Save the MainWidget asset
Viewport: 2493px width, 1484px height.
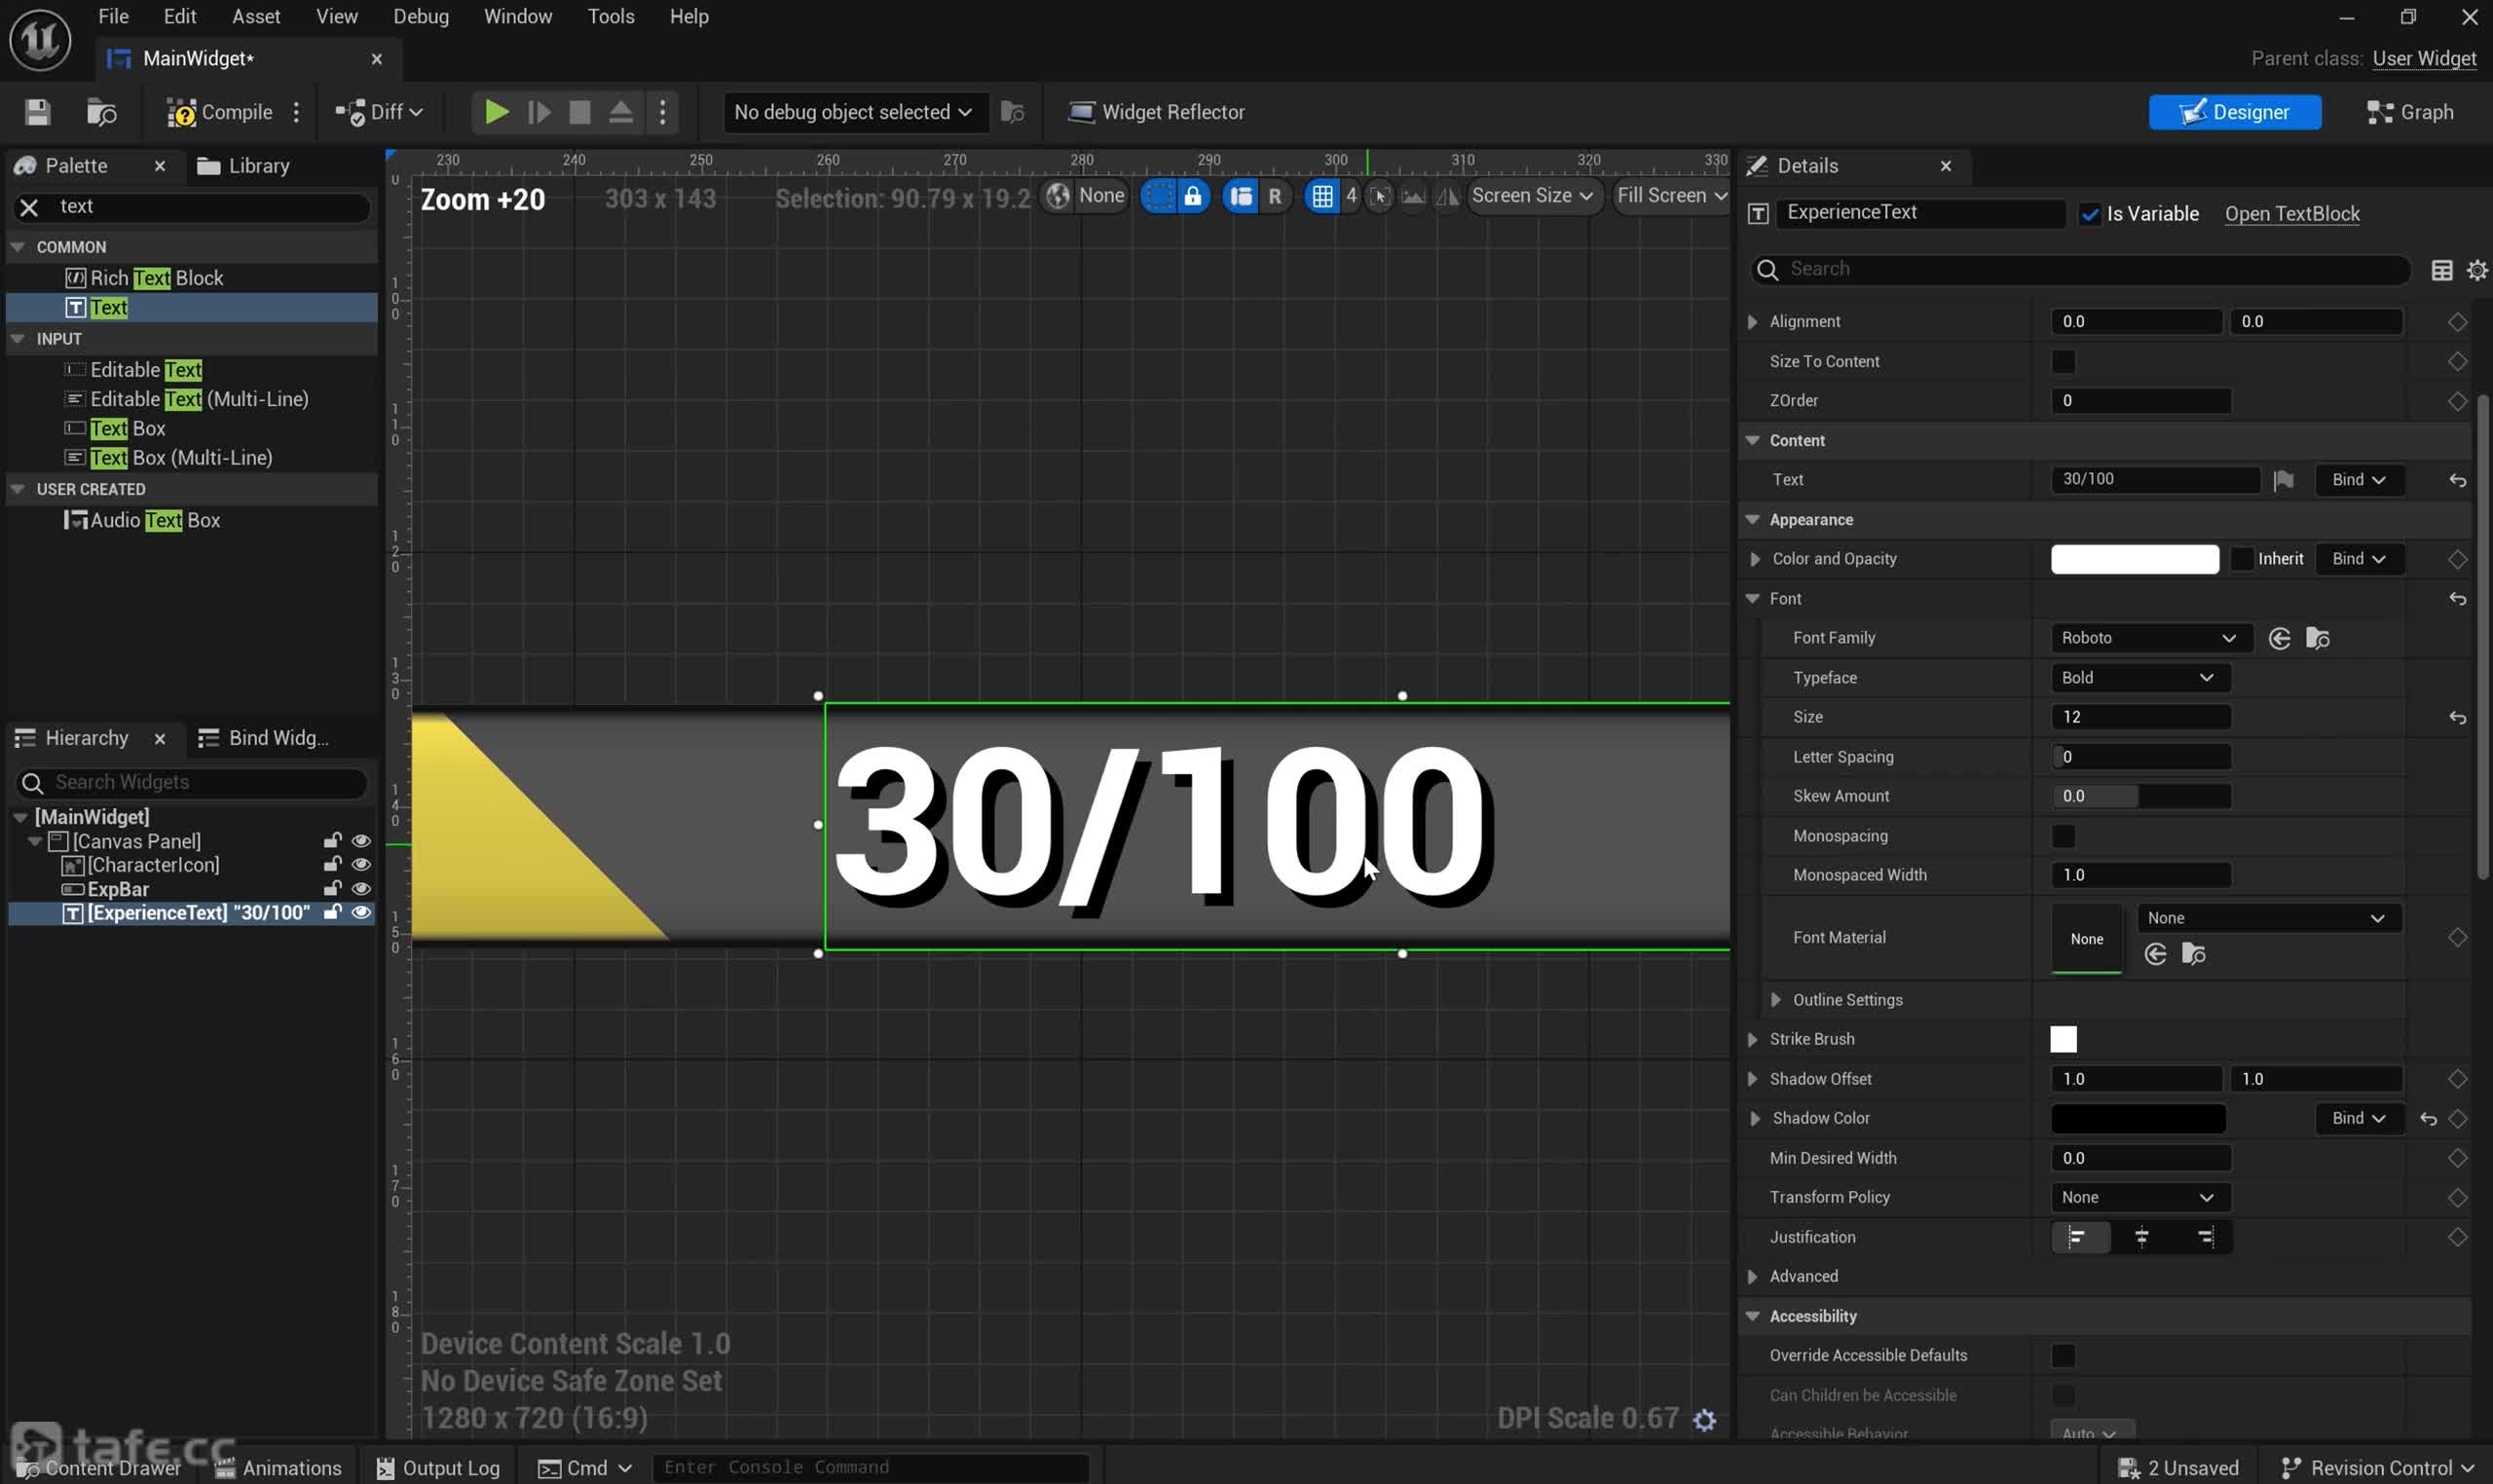coord(37,112)
